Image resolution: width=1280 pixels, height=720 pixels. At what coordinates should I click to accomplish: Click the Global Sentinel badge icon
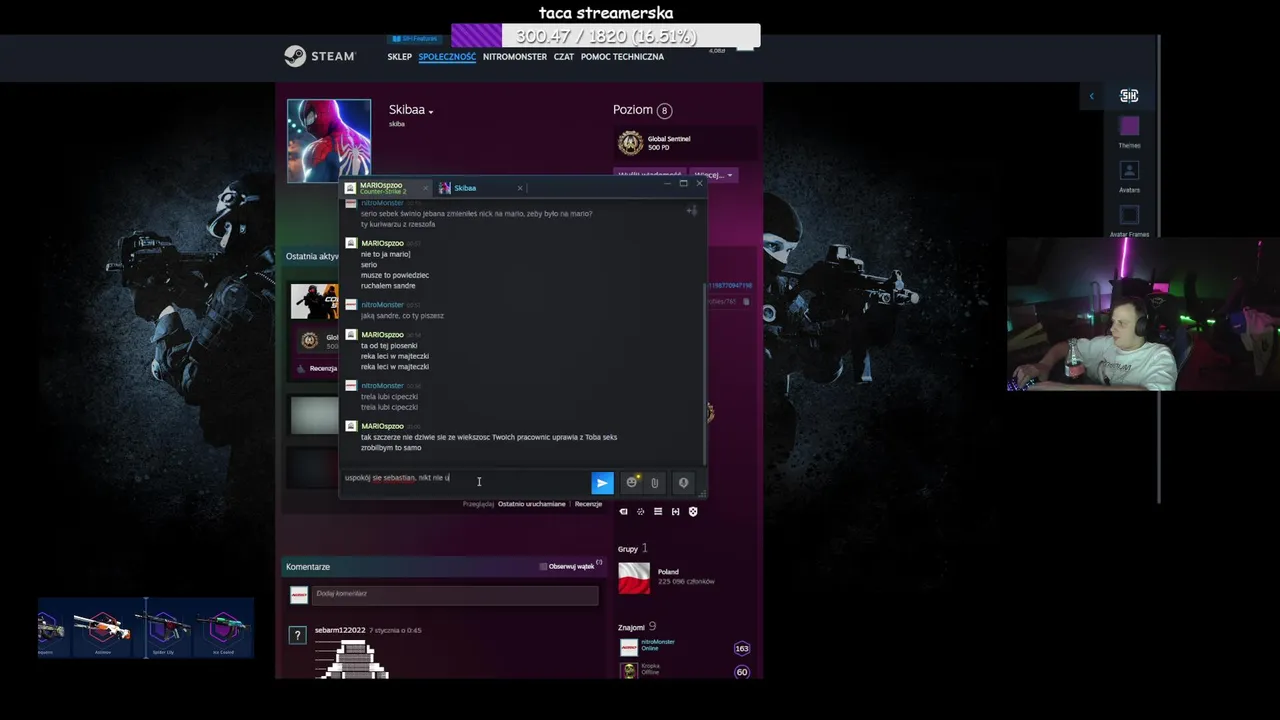point(630,143)
